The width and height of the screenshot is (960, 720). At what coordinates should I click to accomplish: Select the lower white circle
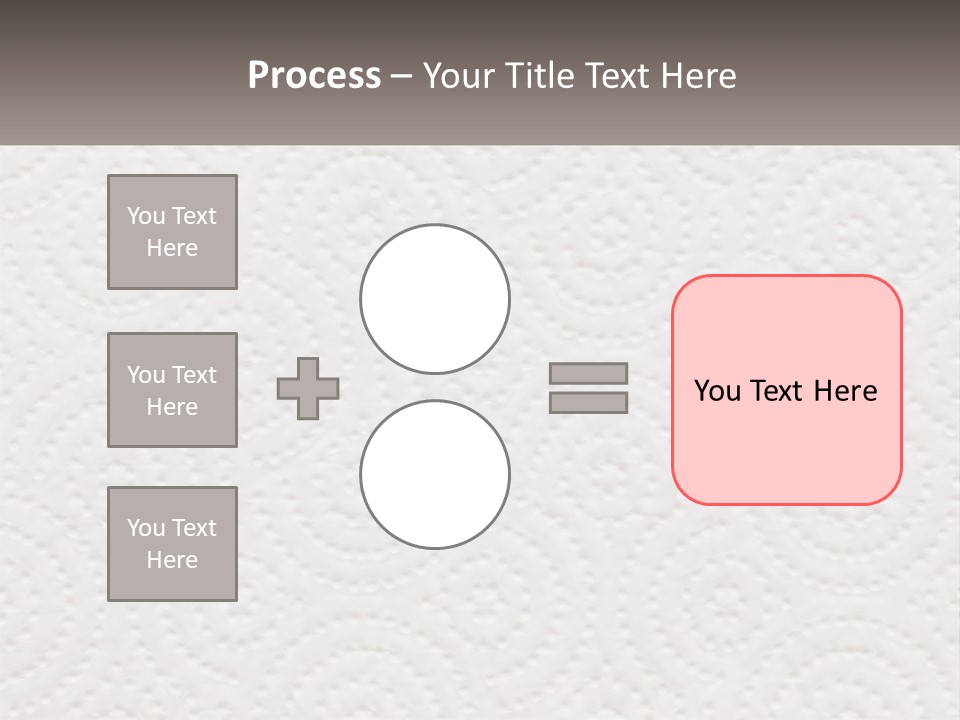435,474
